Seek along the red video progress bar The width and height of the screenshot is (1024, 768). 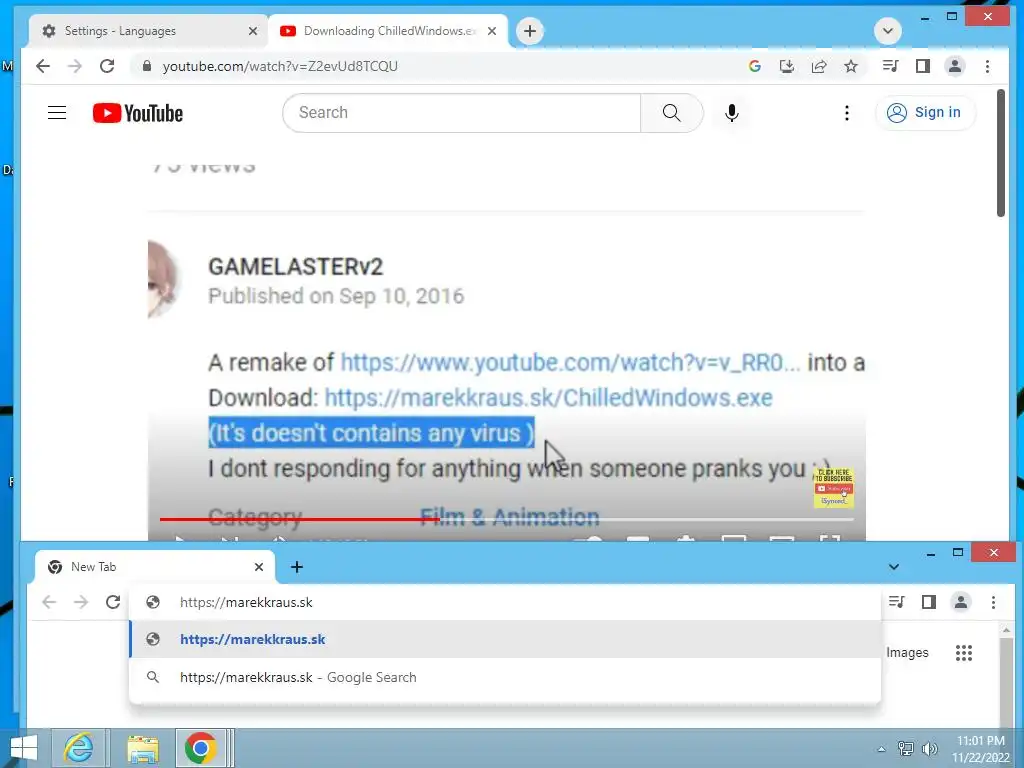point(507,520)
